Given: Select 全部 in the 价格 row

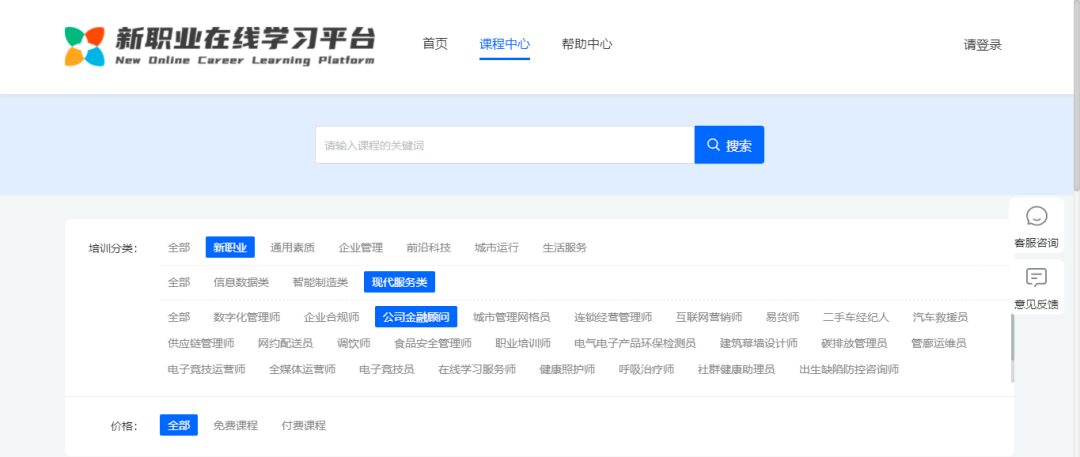Looking at the screenshot, I should coord(179,425).
